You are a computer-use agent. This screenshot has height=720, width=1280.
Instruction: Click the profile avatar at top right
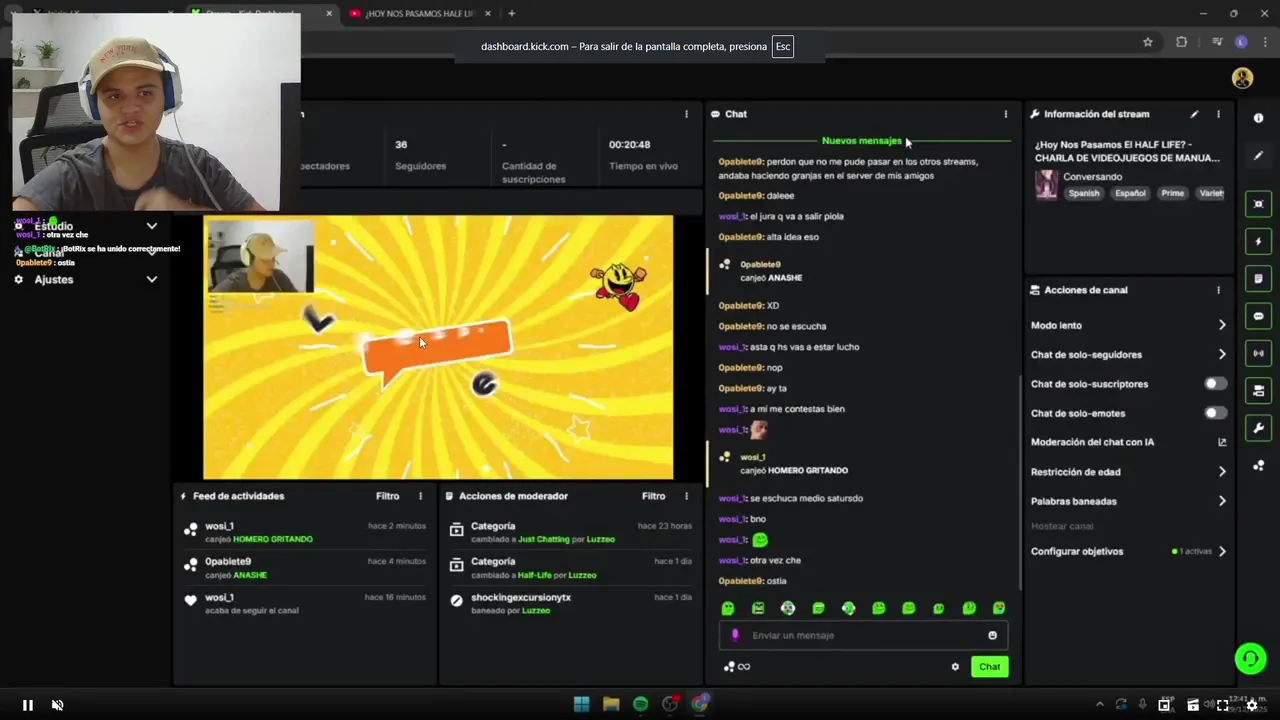(1242, 78)
